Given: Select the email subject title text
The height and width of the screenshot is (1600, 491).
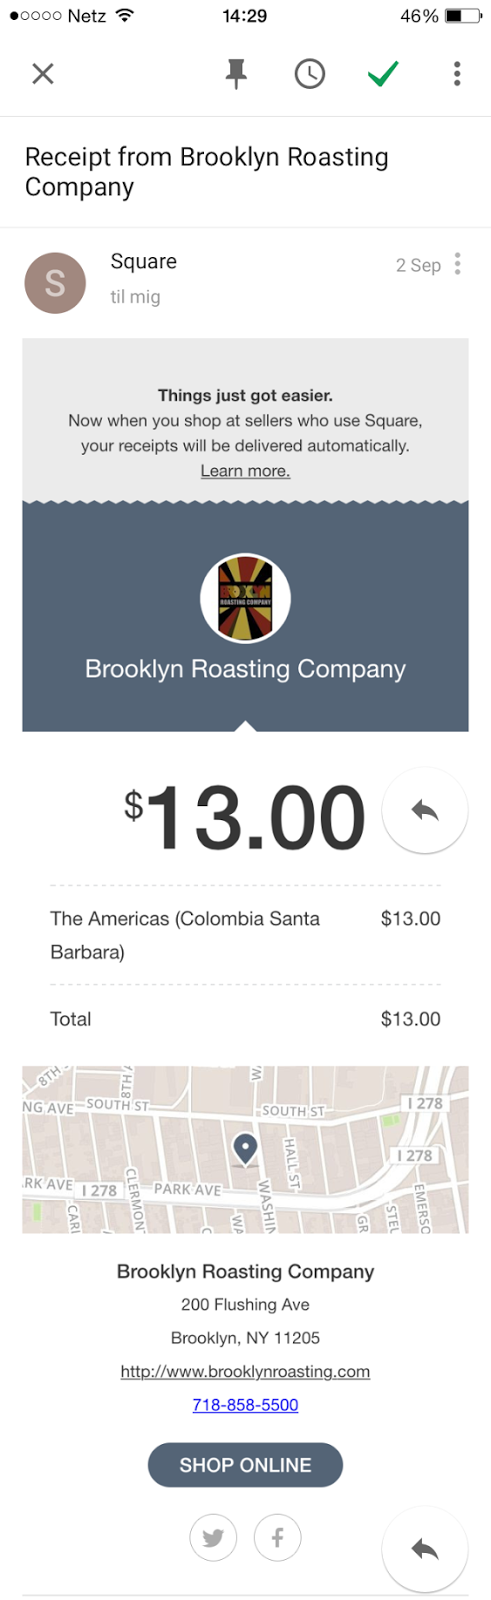Looking at the screenshot, I should pyautogui.click(x=207, y=172).
